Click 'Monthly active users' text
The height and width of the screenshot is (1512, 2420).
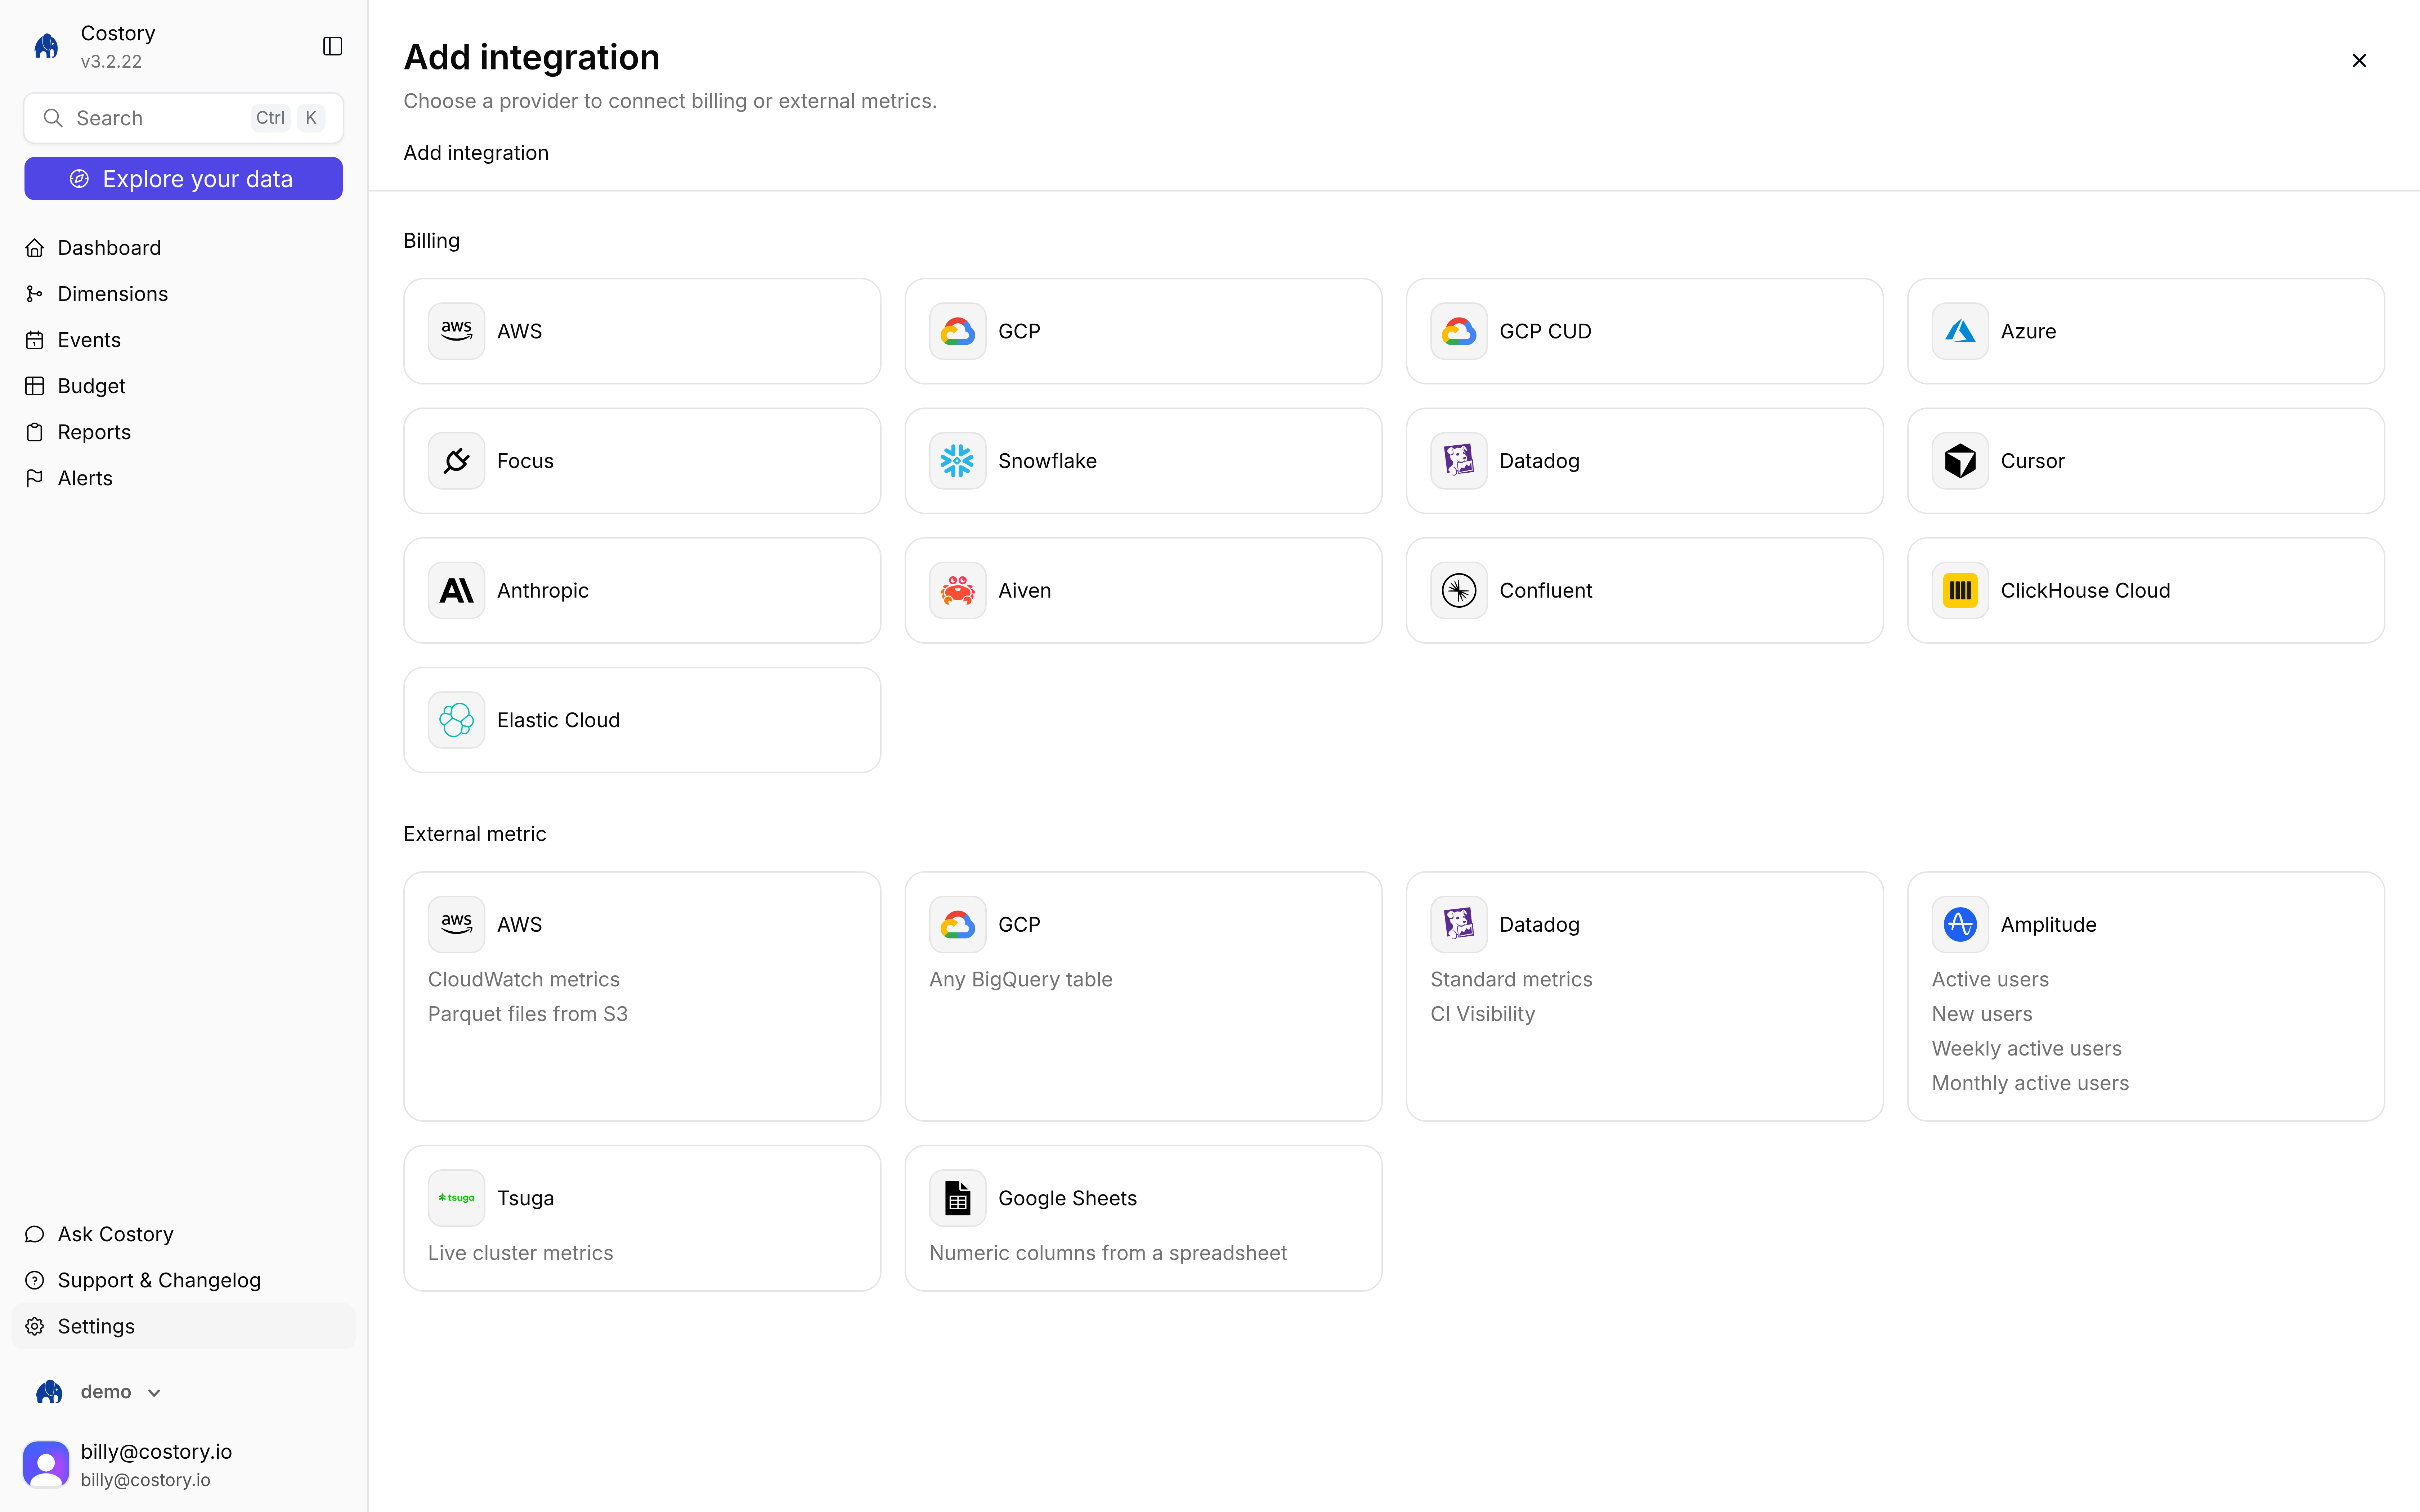[2030, 1083]
